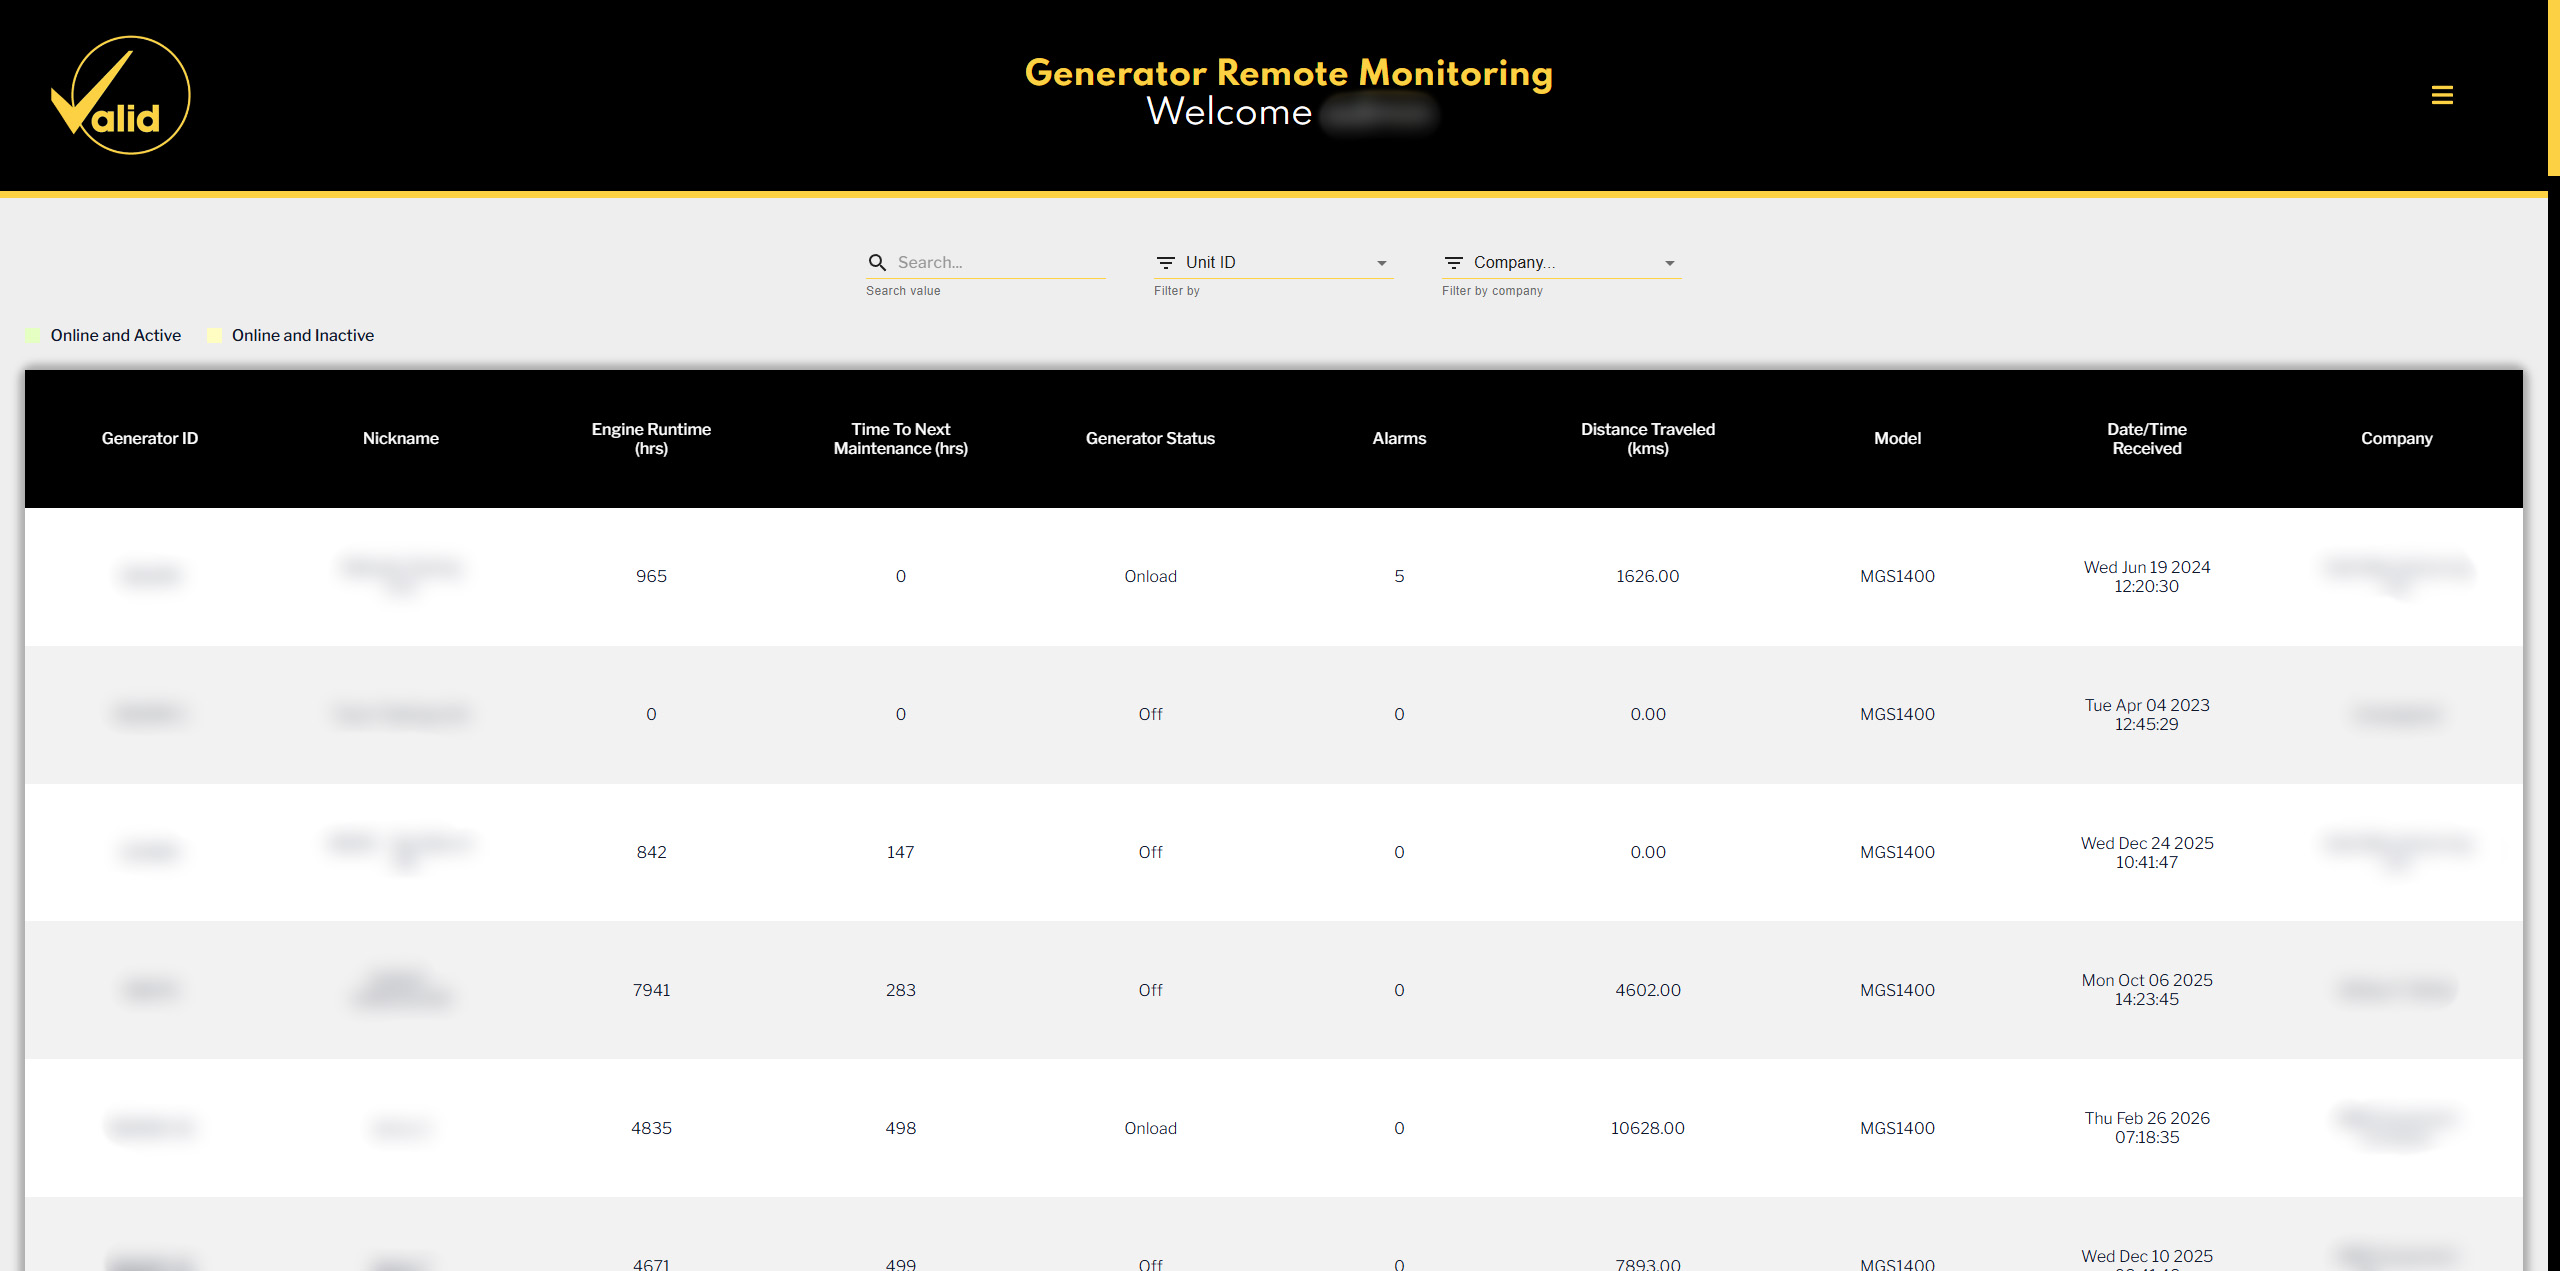Select the row with 965 engine hours

click(x=651, y=576)
